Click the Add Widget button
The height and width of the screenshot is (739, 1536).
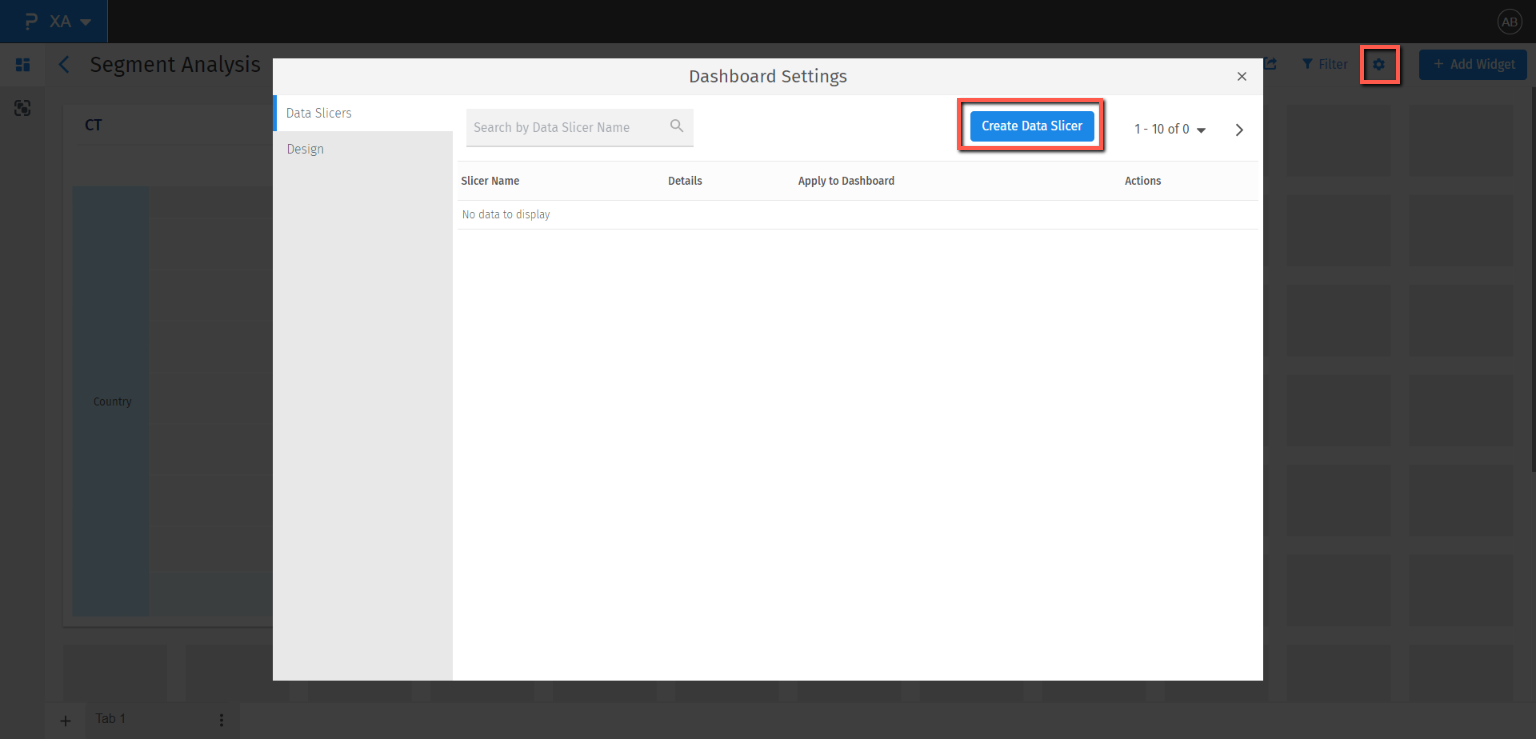click(x=1473, y=64)
